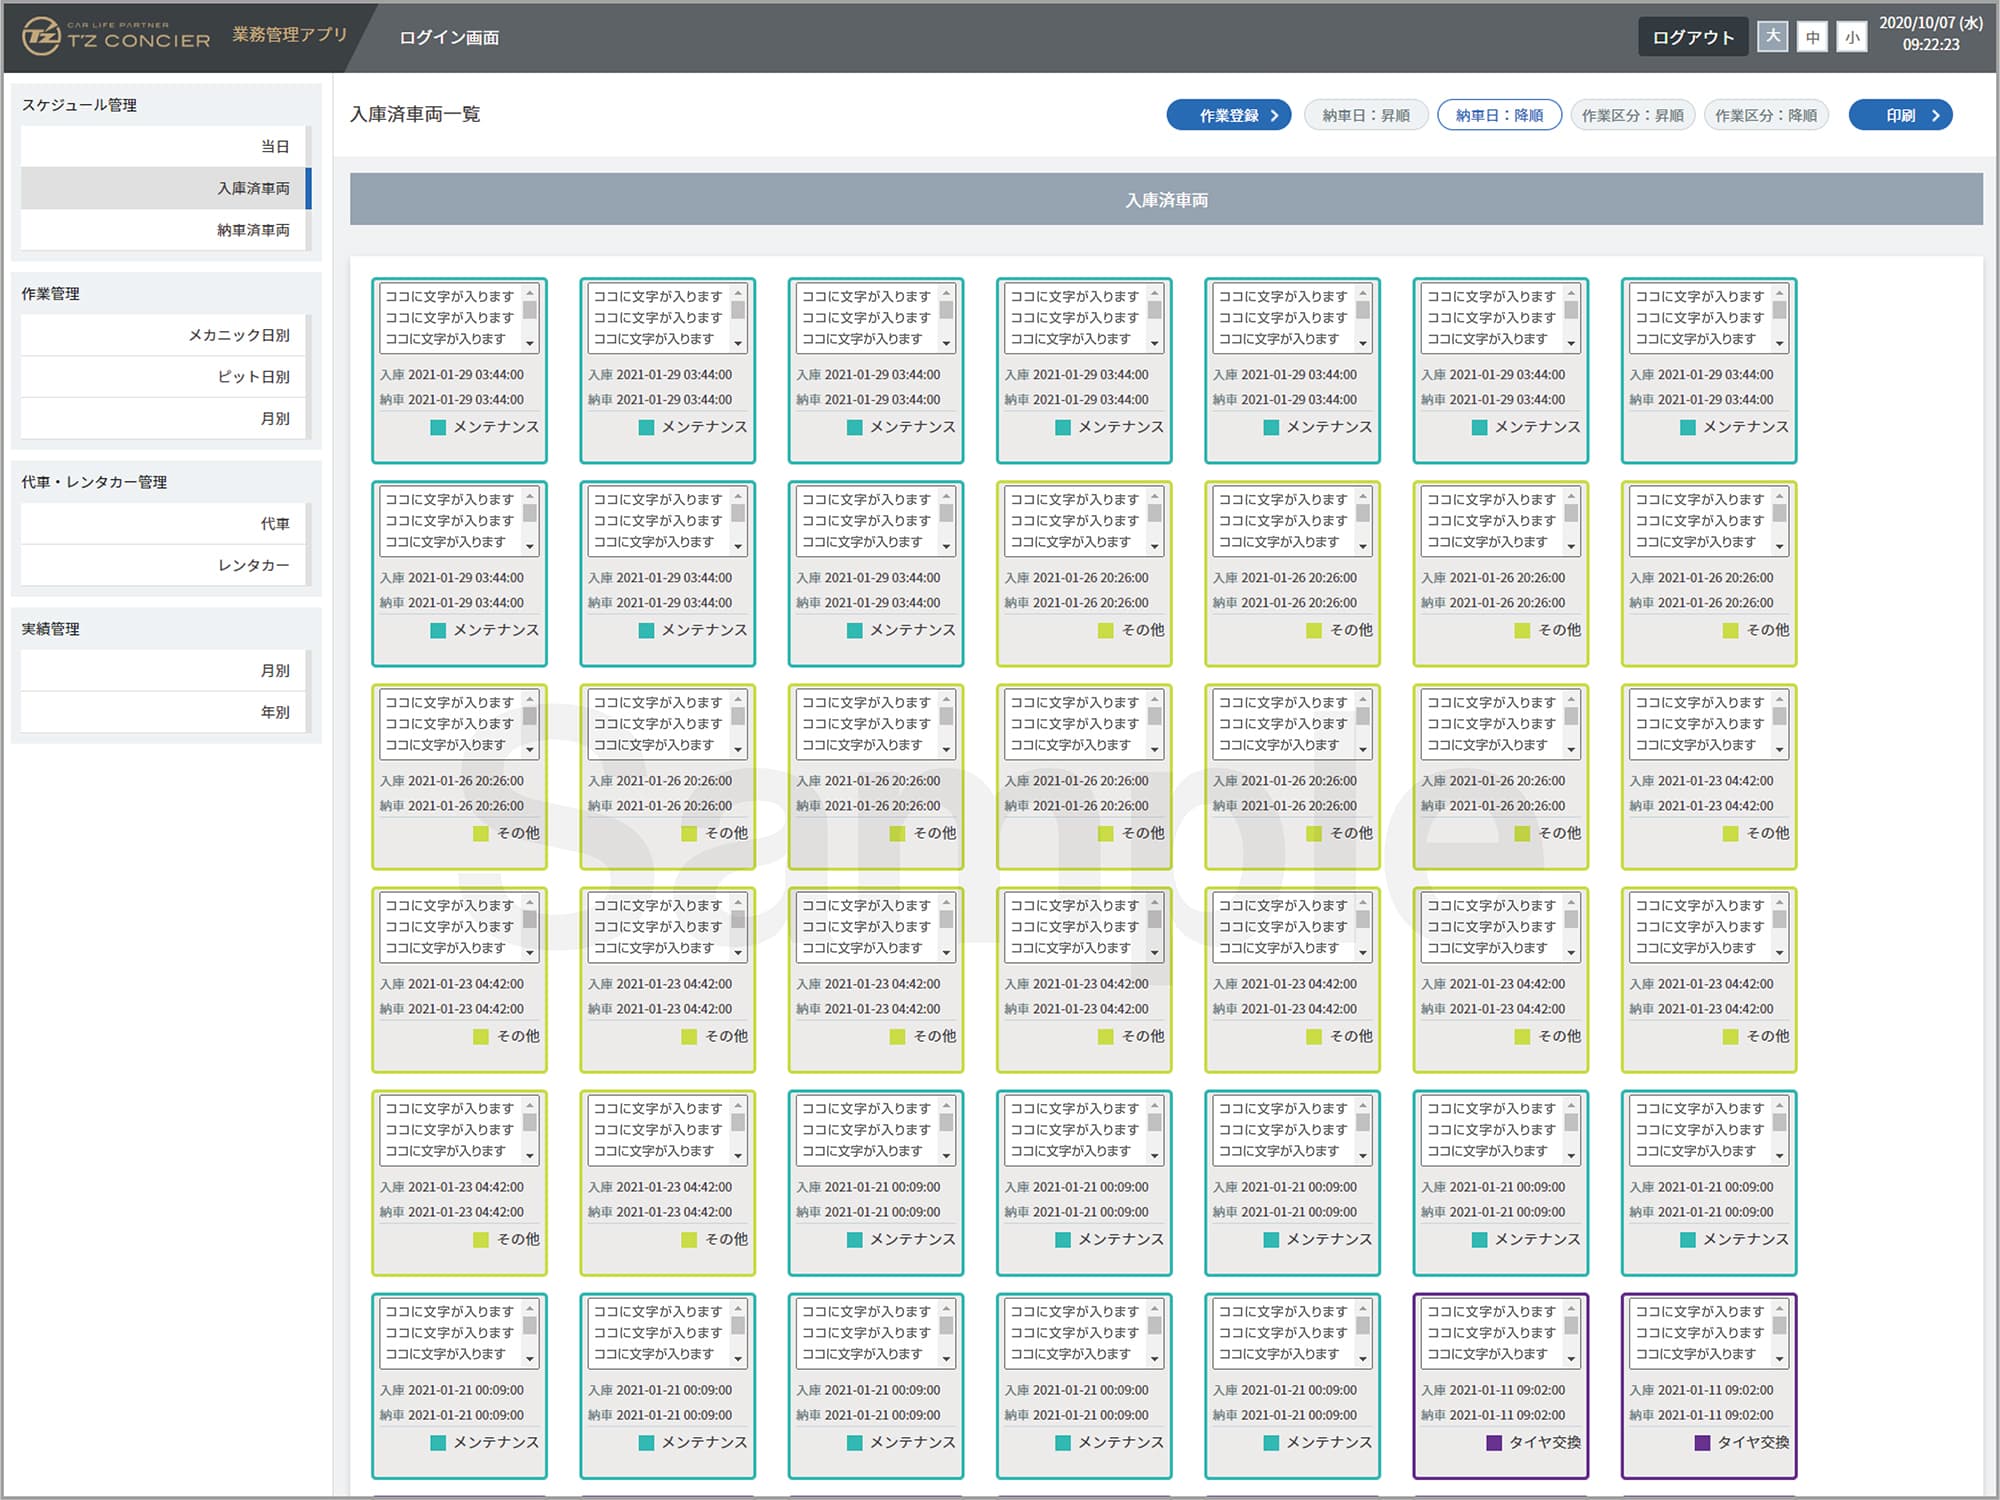Toggle 納車日：降順 sort option
The height and width of the screenshot is (1500, 2000).
[x=1499, y=116]
